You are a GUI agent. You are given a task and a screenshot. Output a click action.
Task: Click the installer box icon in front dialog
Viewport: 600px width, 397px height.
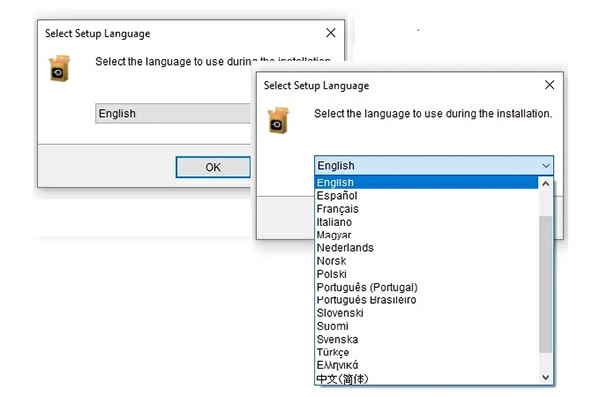278,121
